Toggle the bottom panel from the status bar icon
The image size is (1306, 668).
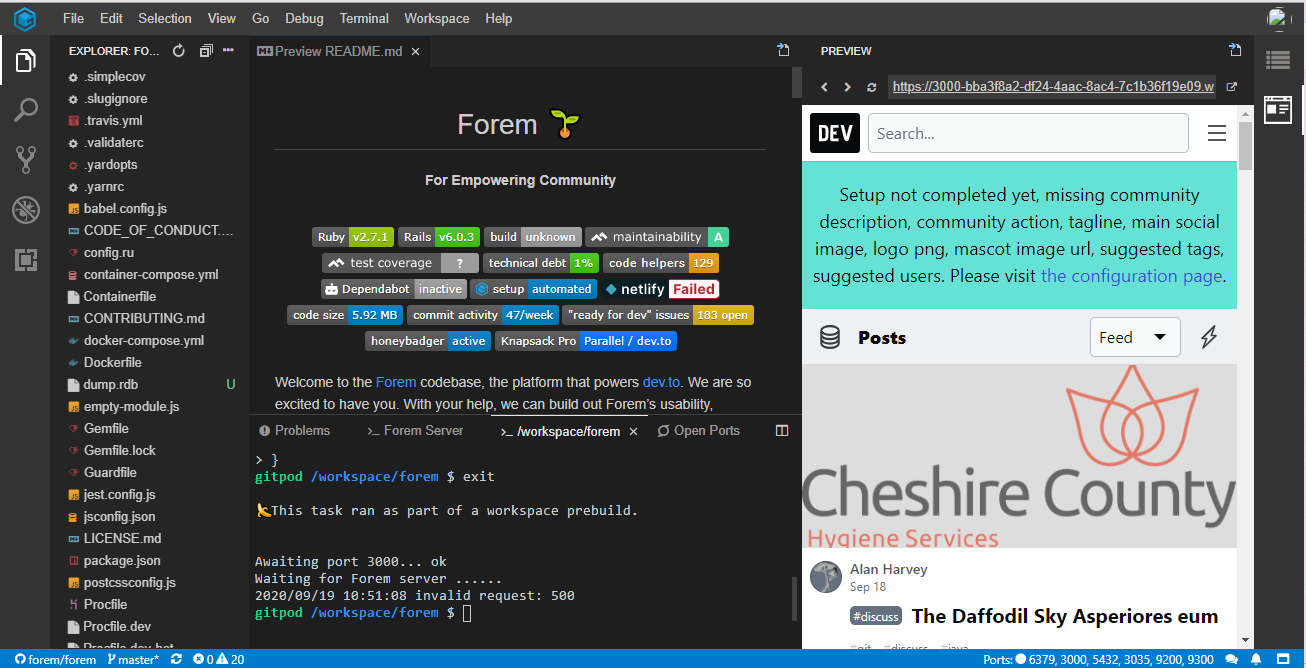coord(1281,659)
